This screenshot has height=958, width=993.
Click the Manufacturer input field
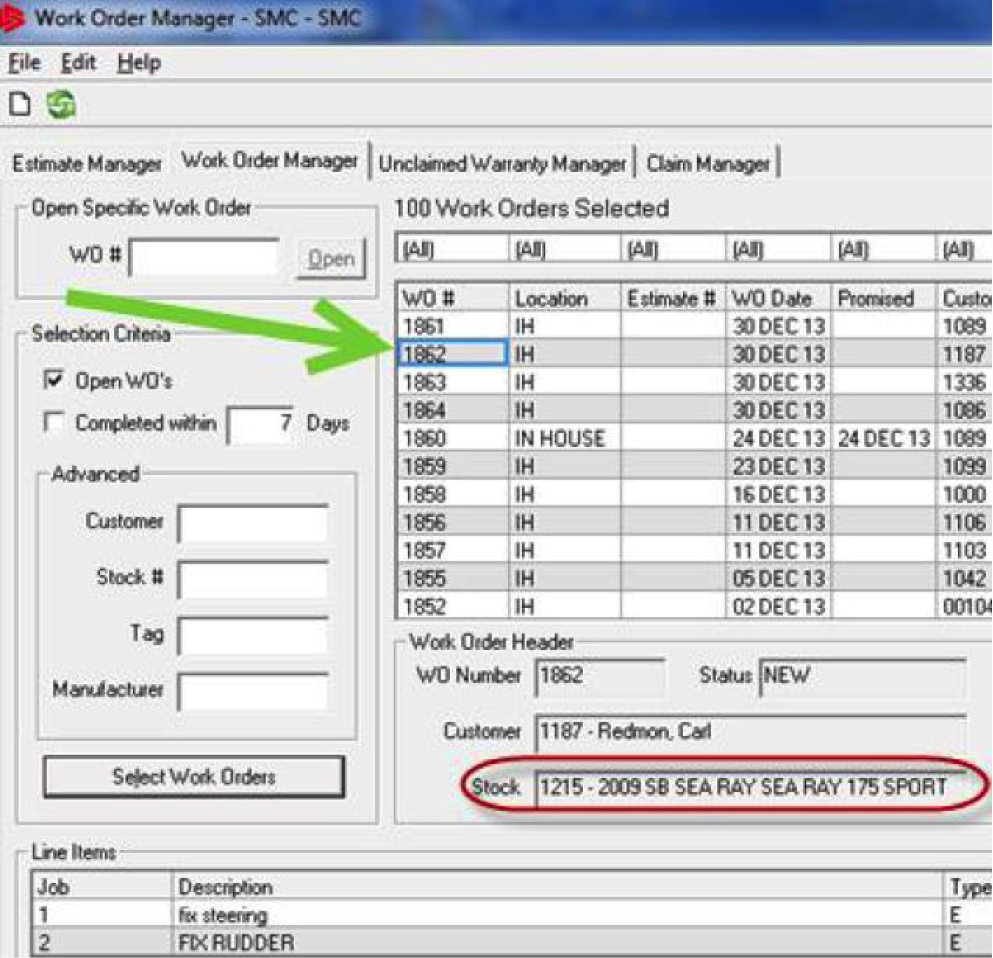coord(253,691)
